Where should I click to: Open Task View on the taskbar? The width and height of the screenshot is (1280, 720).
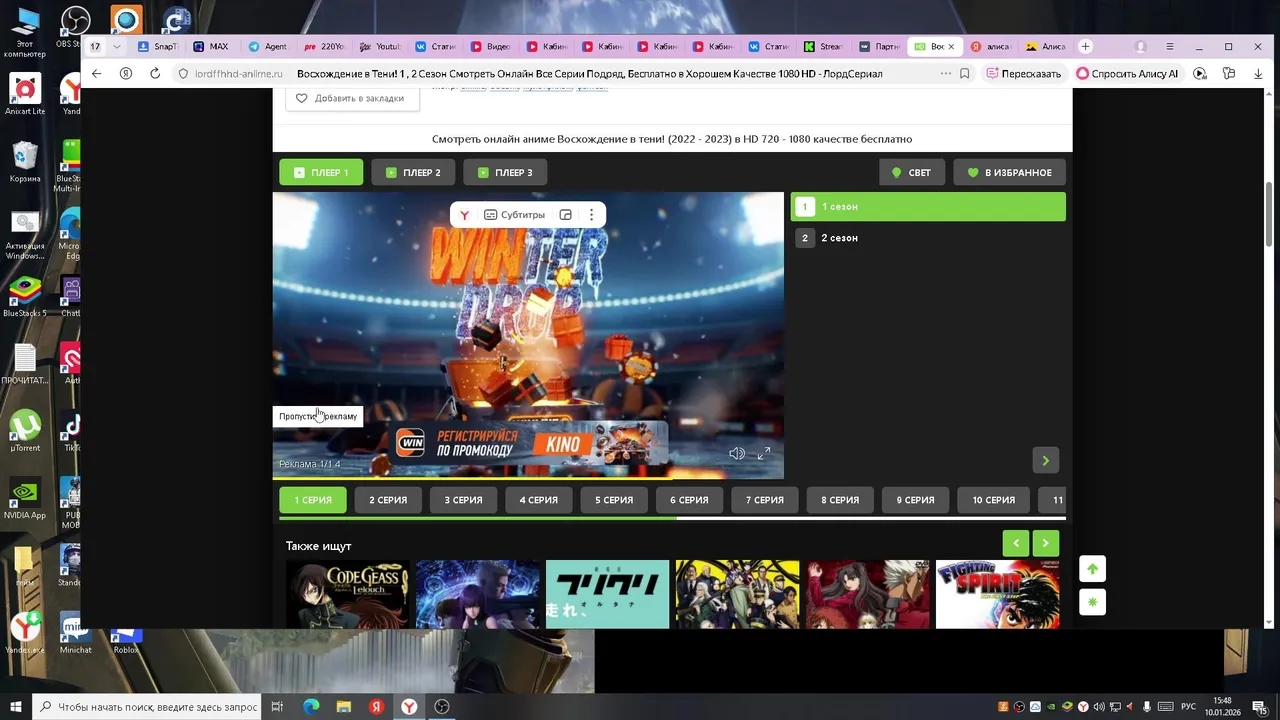[277, 706]
